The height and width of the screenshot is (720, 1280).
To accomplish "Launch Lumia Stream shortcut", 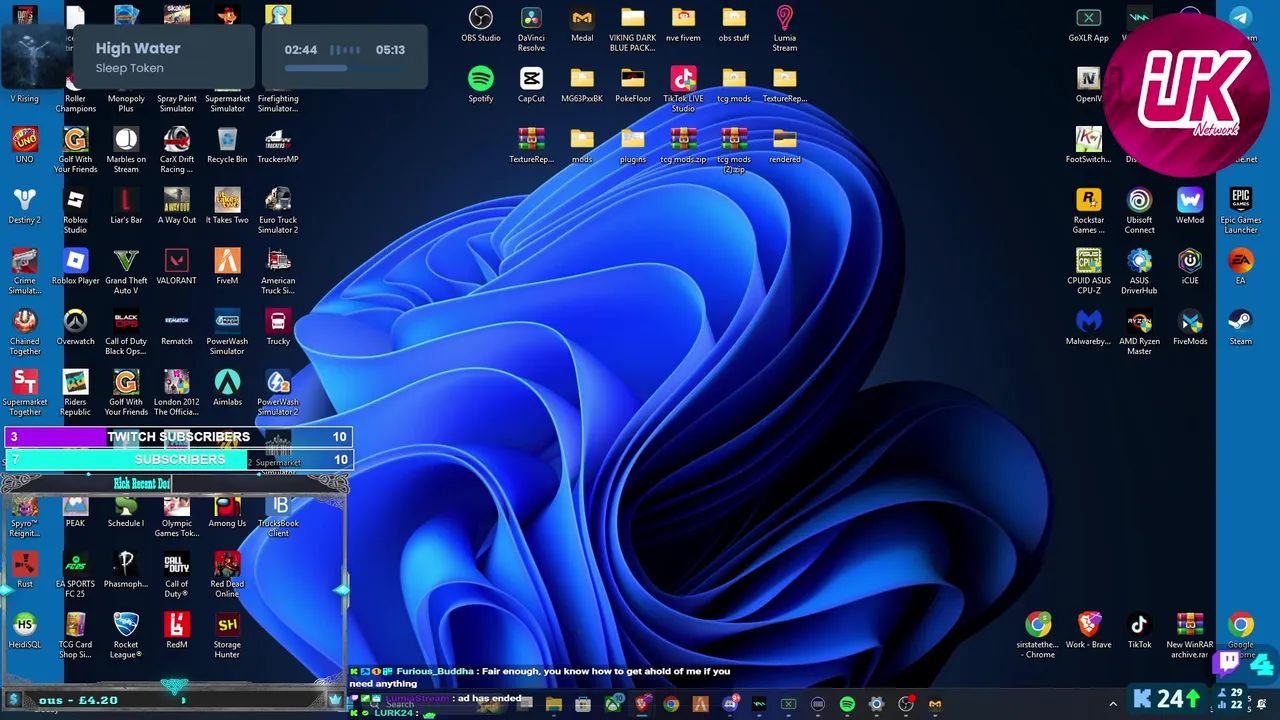I will click(x=785, y=28).
